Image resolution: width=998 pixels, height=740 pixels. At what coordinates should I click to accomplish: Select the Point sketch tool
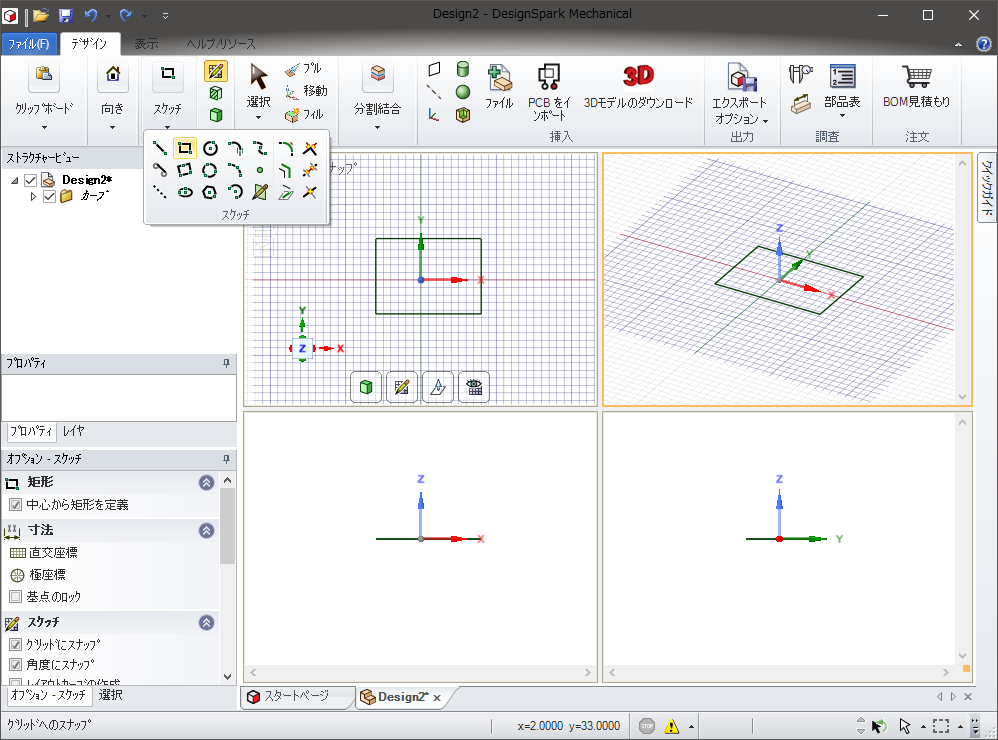[260, 170]
